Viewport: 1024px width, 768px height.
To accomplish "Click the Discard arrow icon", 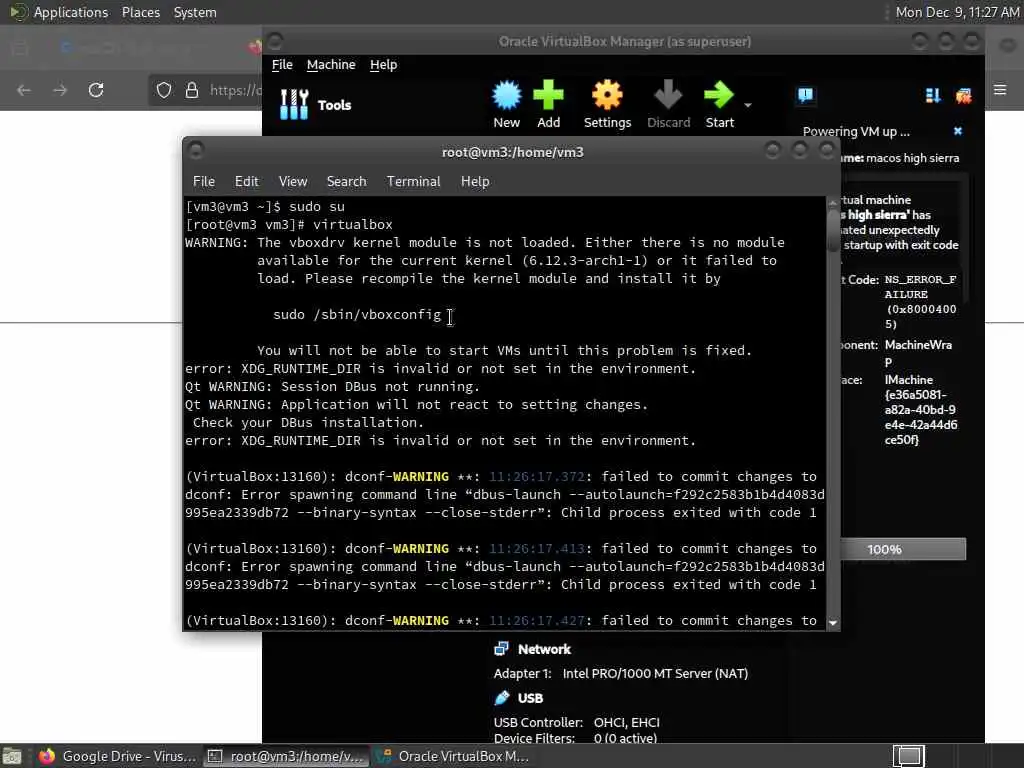I will [668, 96].
